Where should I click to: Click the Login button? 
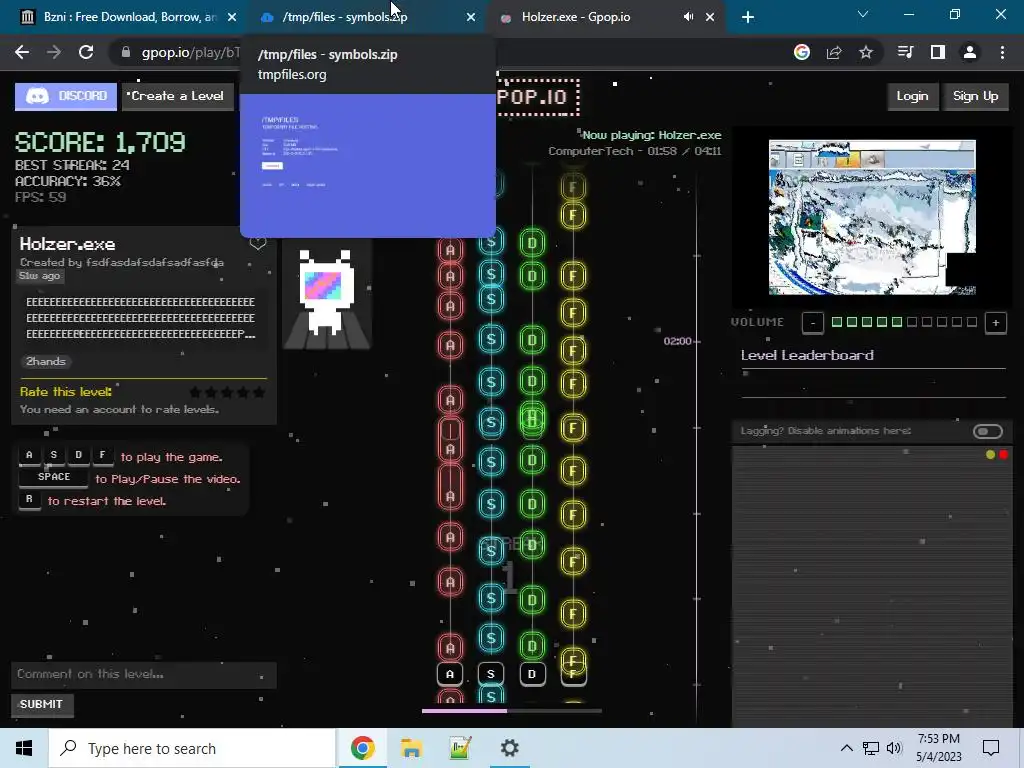coord(912,96)
